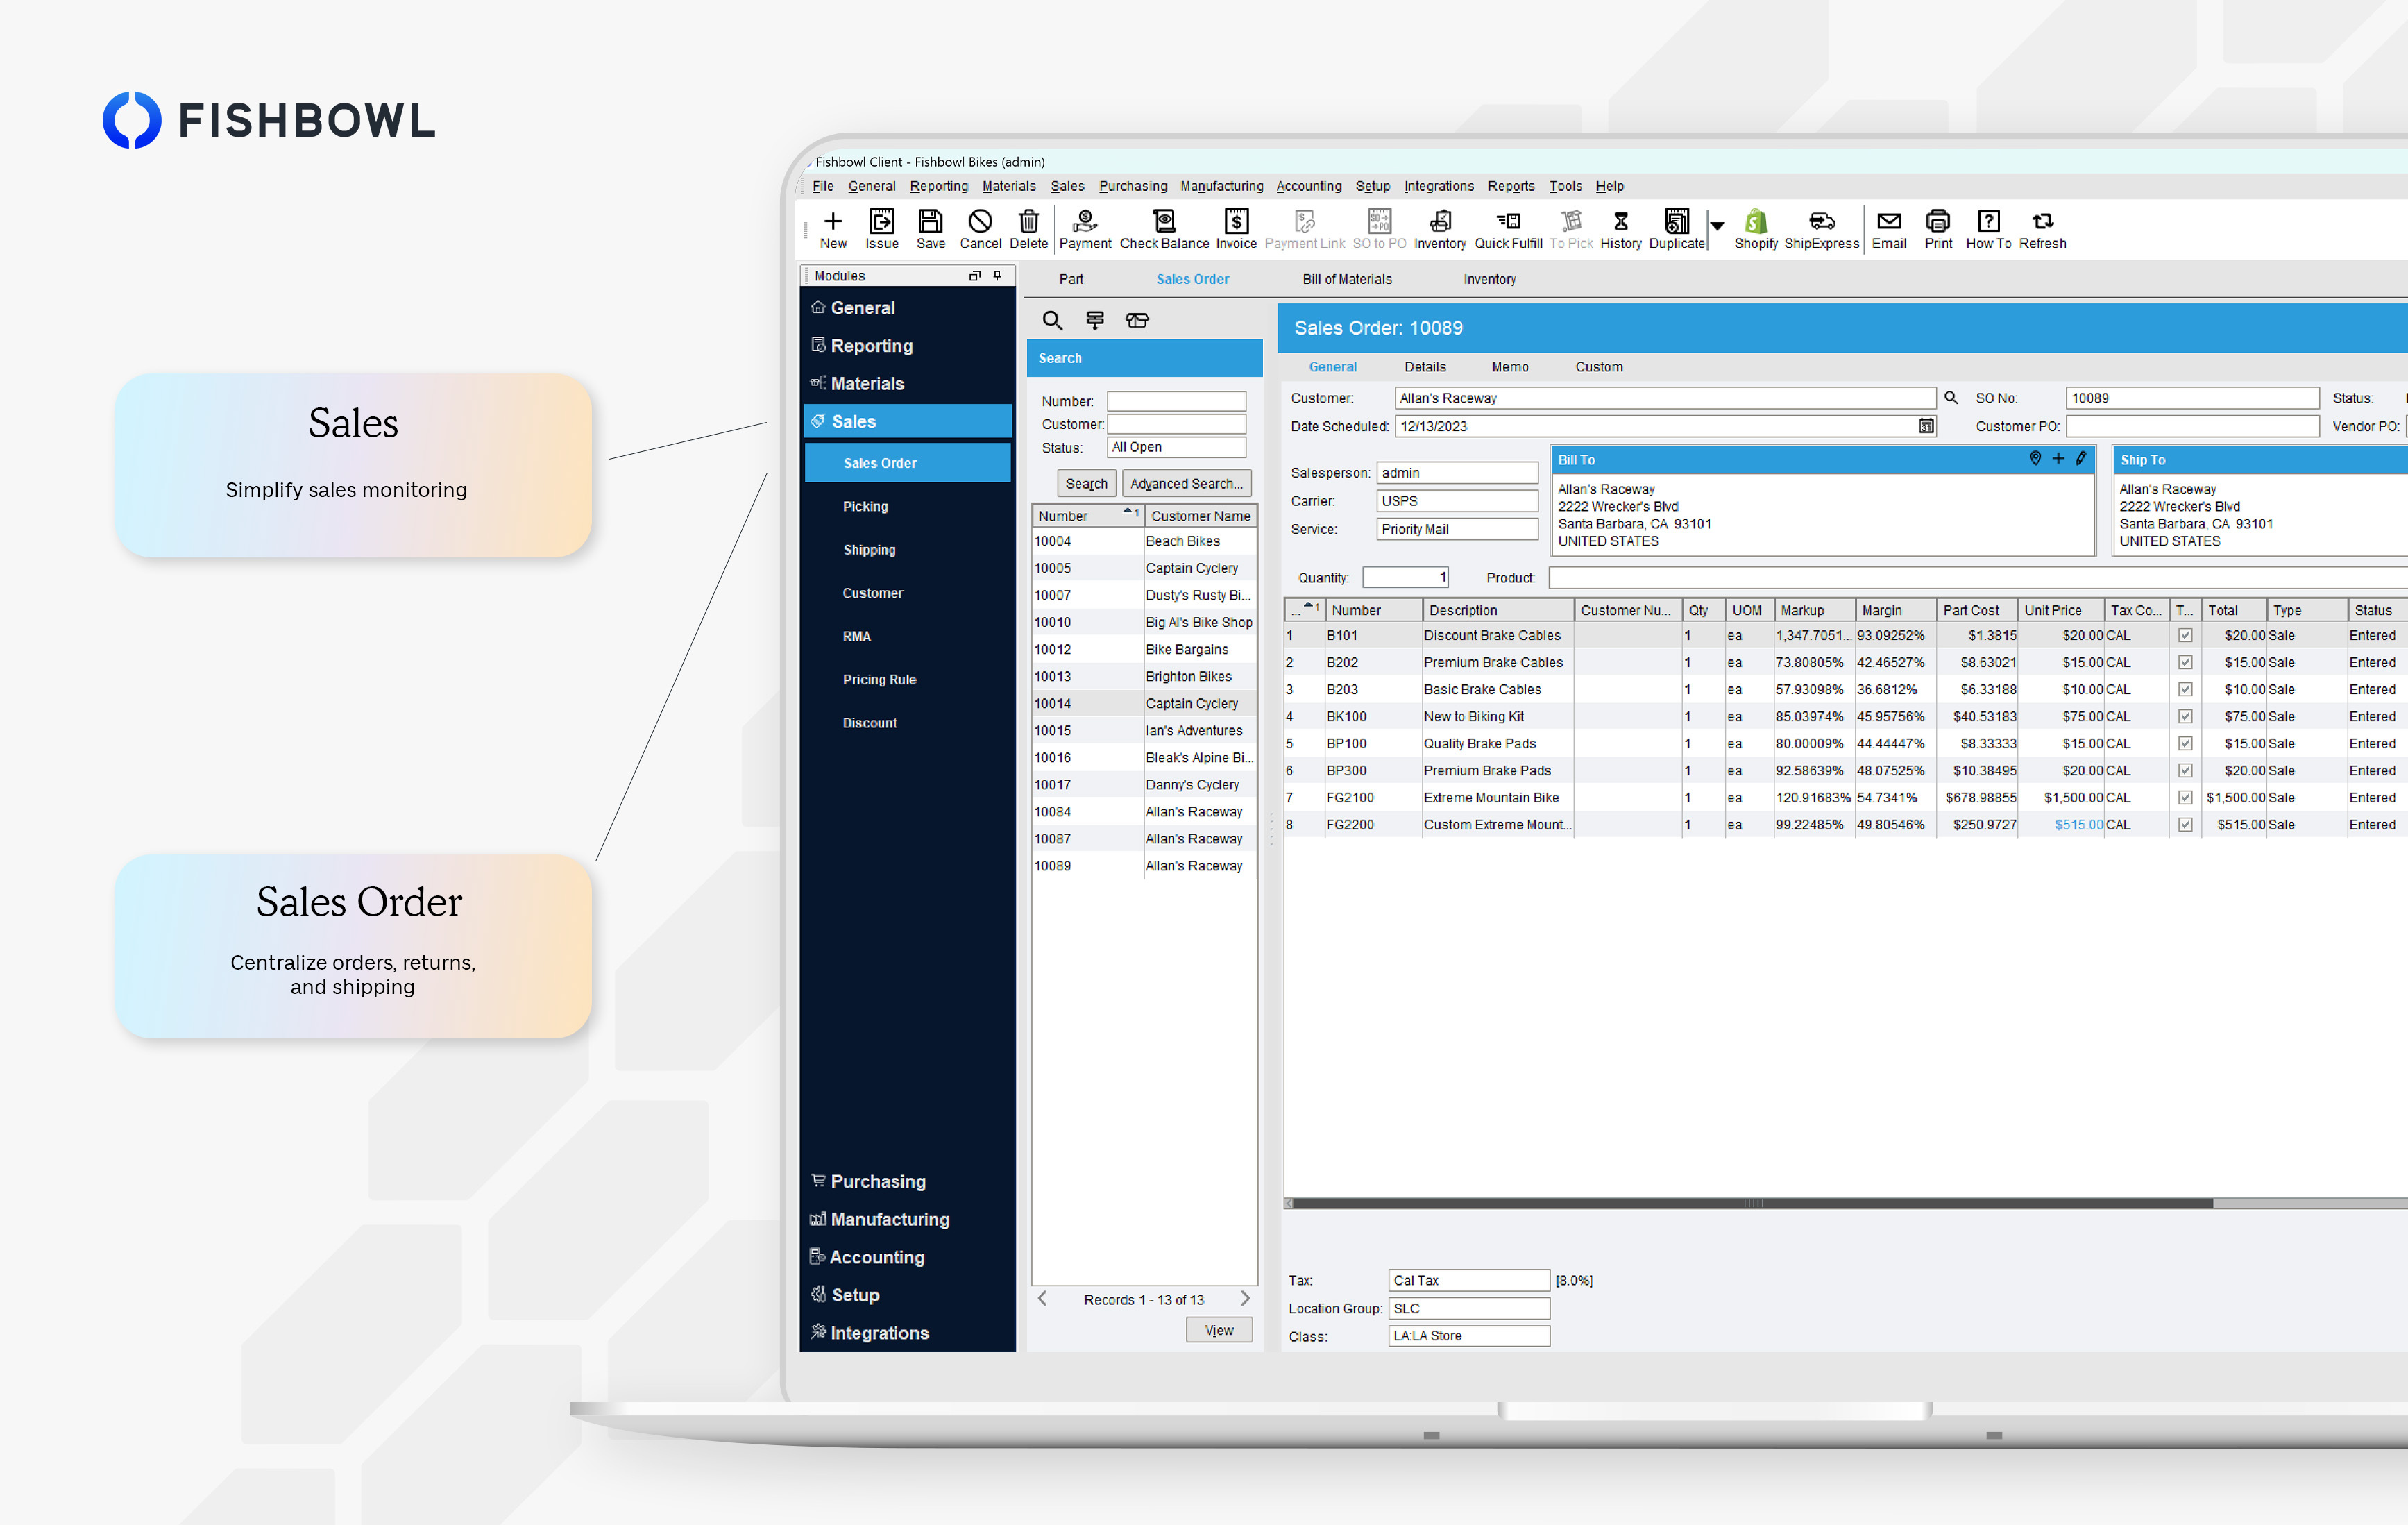Image resolution: width=2408 pixels, height=1525 pixels.
Task: Toggle the tax checkbox for Discount Brake Cables
Action: coord(2185,635)
